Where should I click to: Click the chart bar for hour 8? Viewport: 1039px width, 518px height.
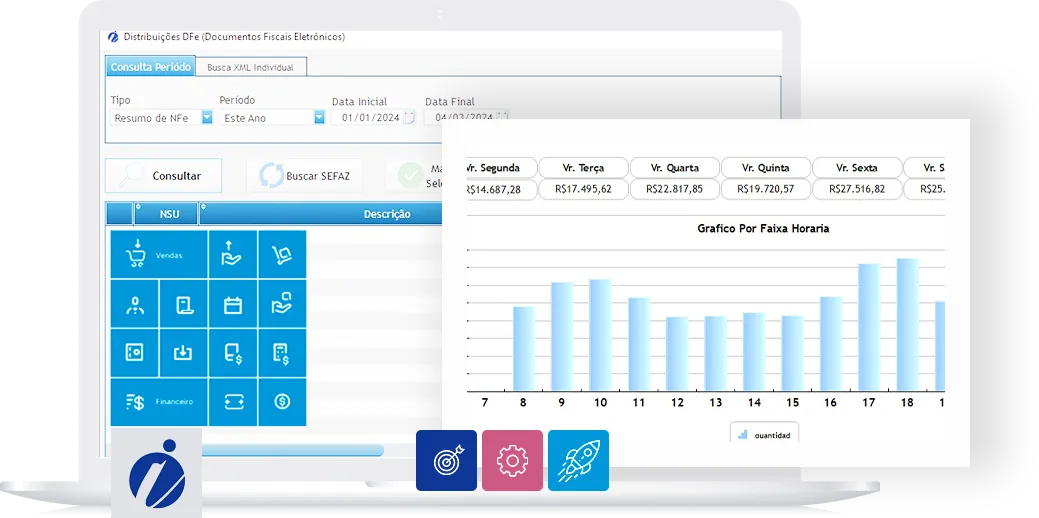(x=523, y=348)
